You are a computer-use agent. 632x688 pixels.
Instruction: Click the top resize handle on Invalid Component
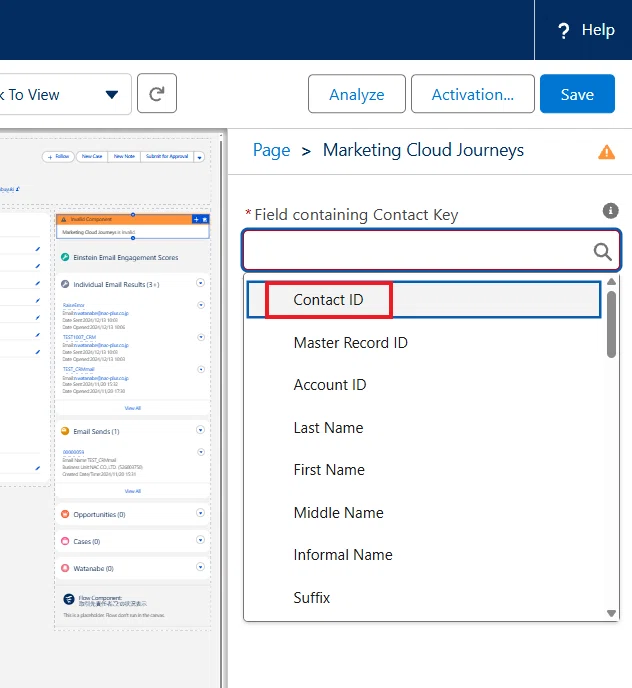tap(133, 215)
